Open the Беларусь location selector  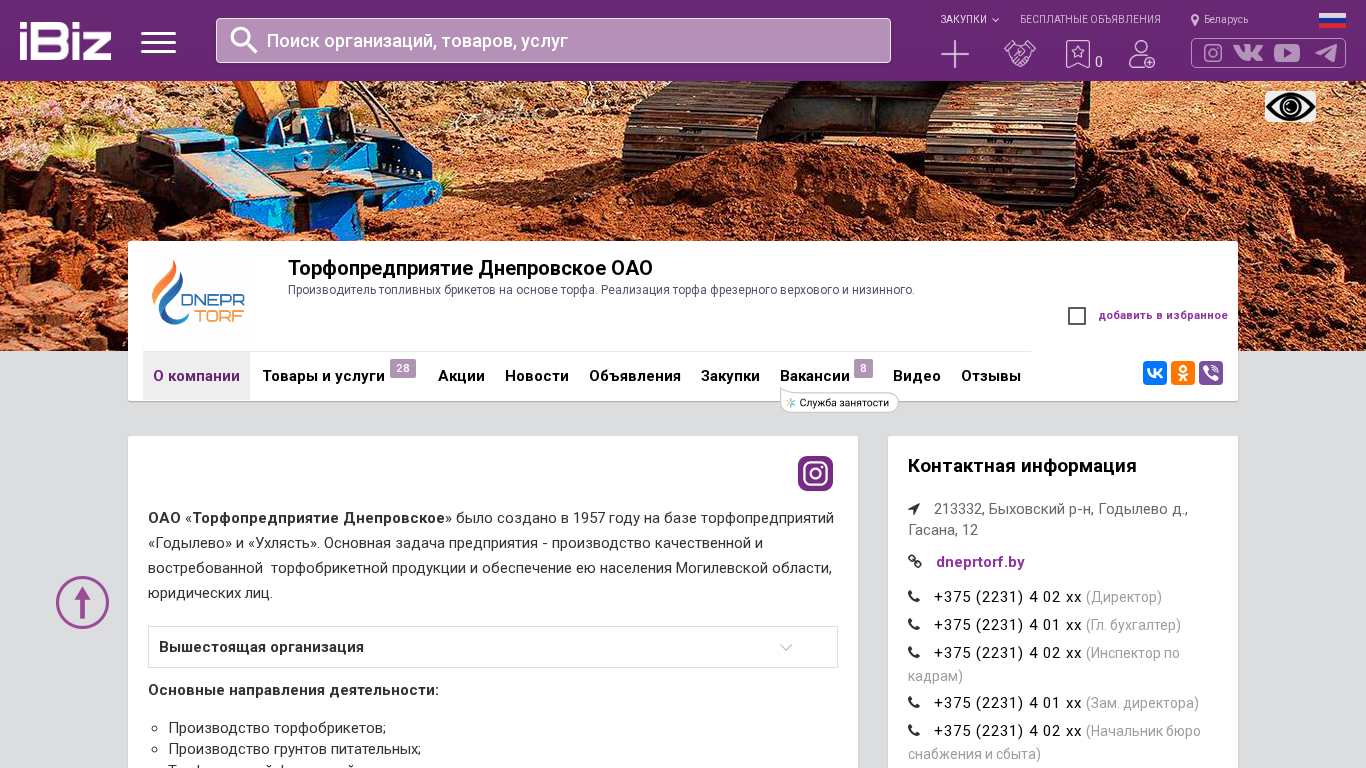(1219, 19)
